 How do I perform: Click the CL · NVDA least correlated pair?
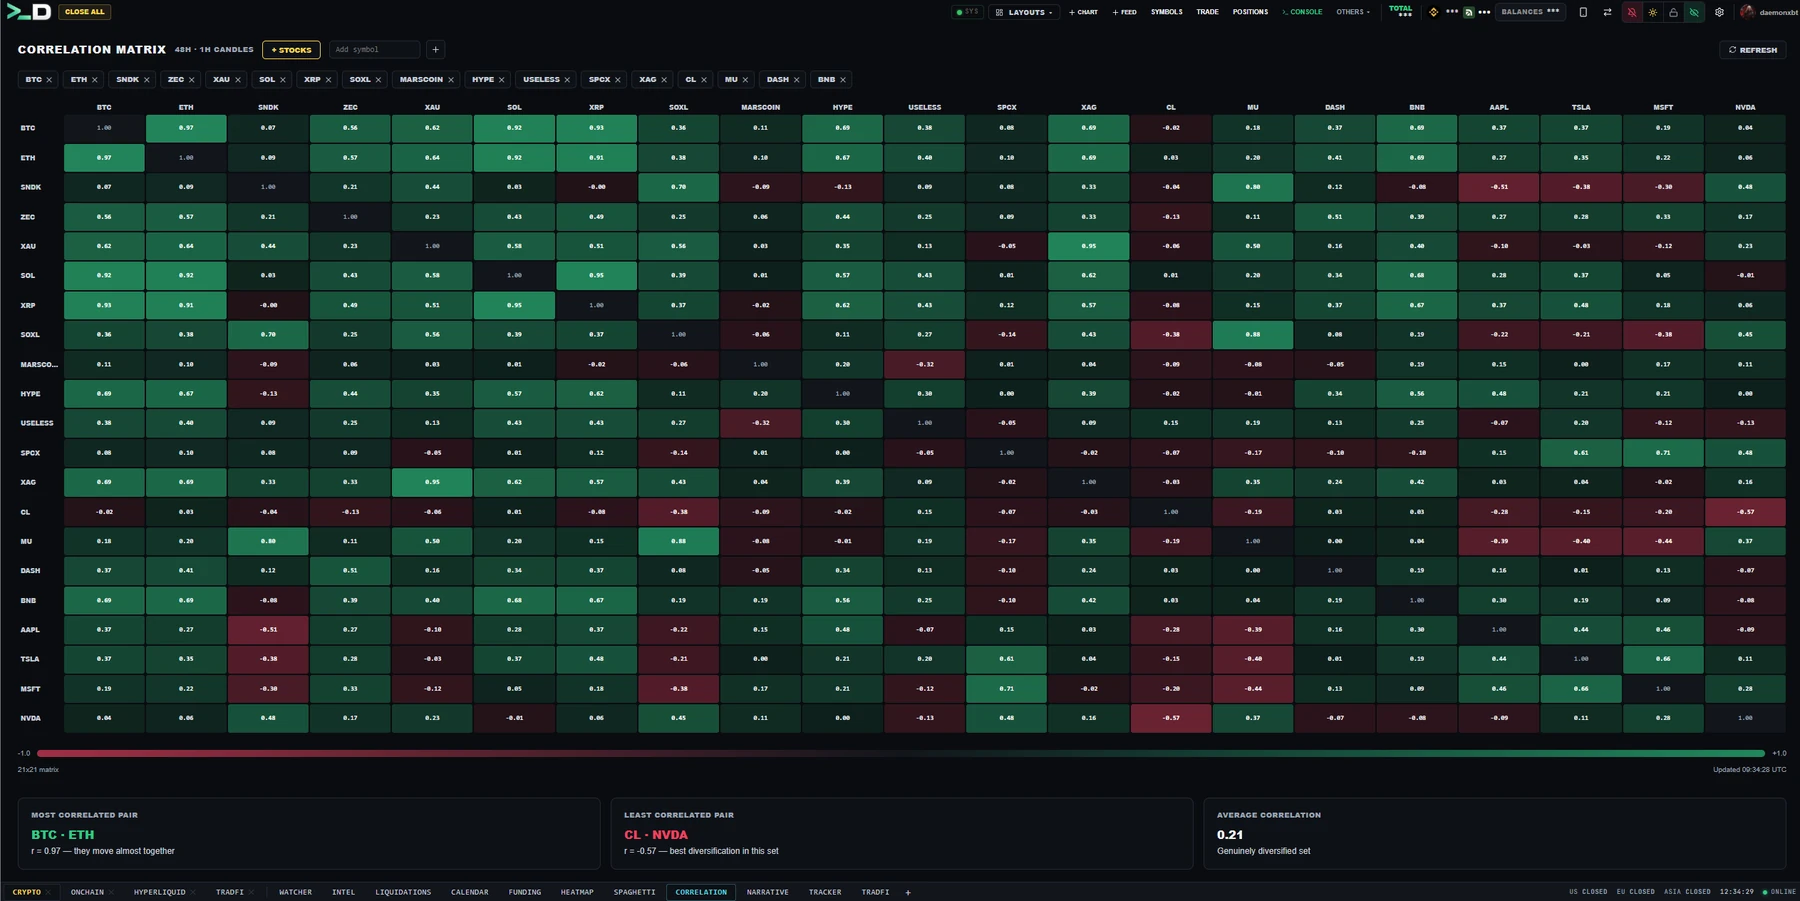click(656, 834)
